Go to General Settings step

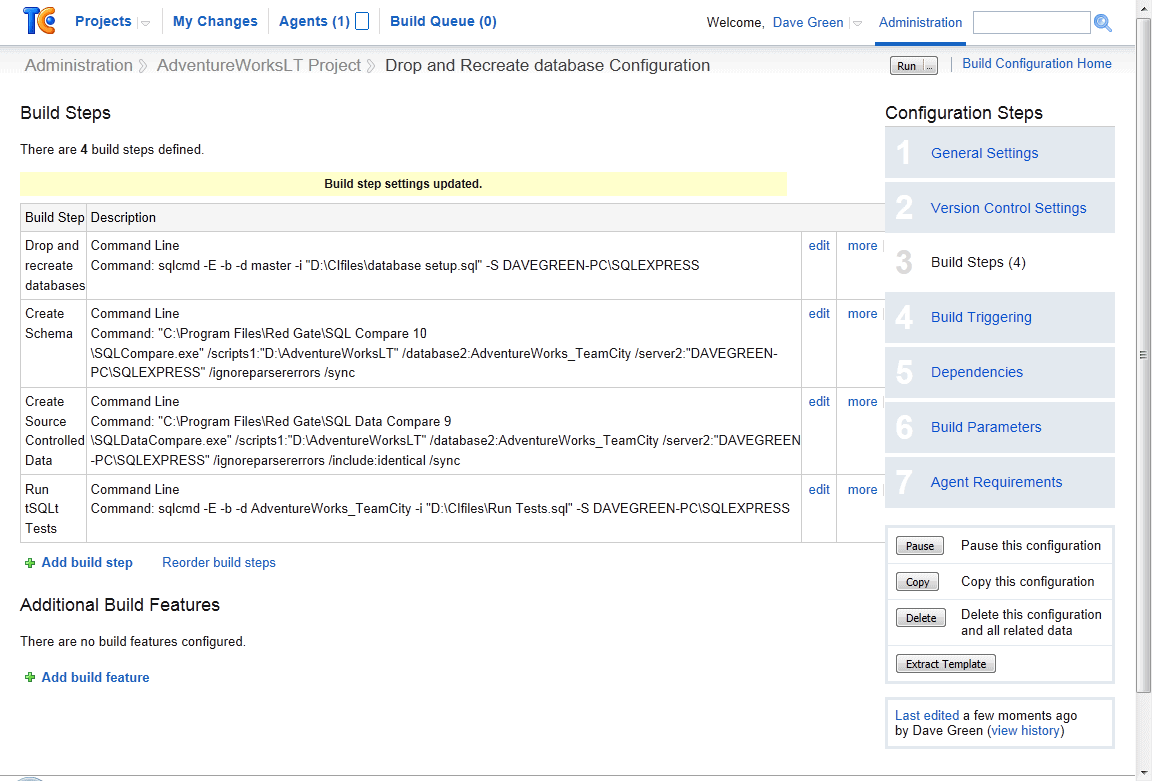coord(984,153)
